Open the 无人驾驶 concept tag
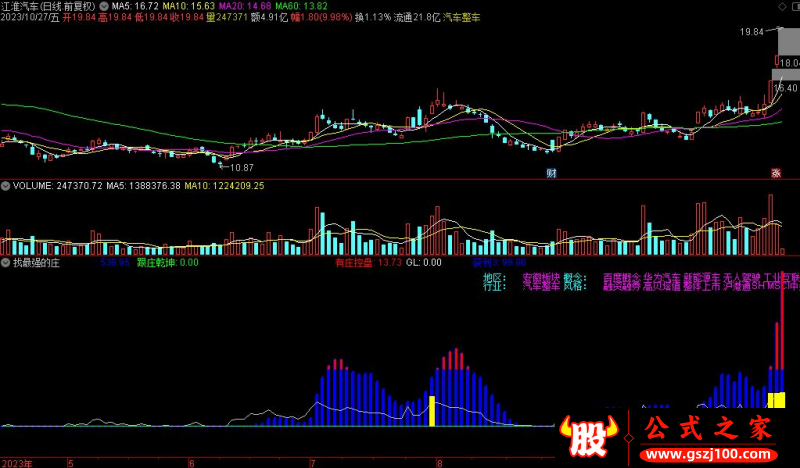Viewport: 800px width, 468px height. coord(742,278)
